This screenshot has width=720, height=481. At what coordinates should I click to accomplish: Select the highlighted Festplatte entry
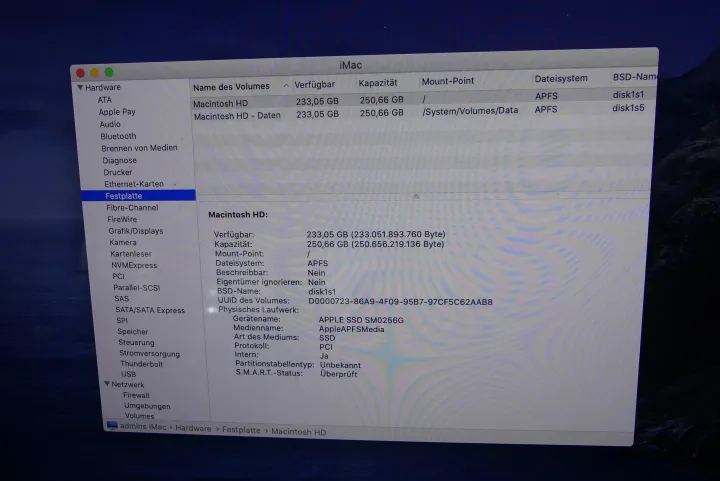139,196
